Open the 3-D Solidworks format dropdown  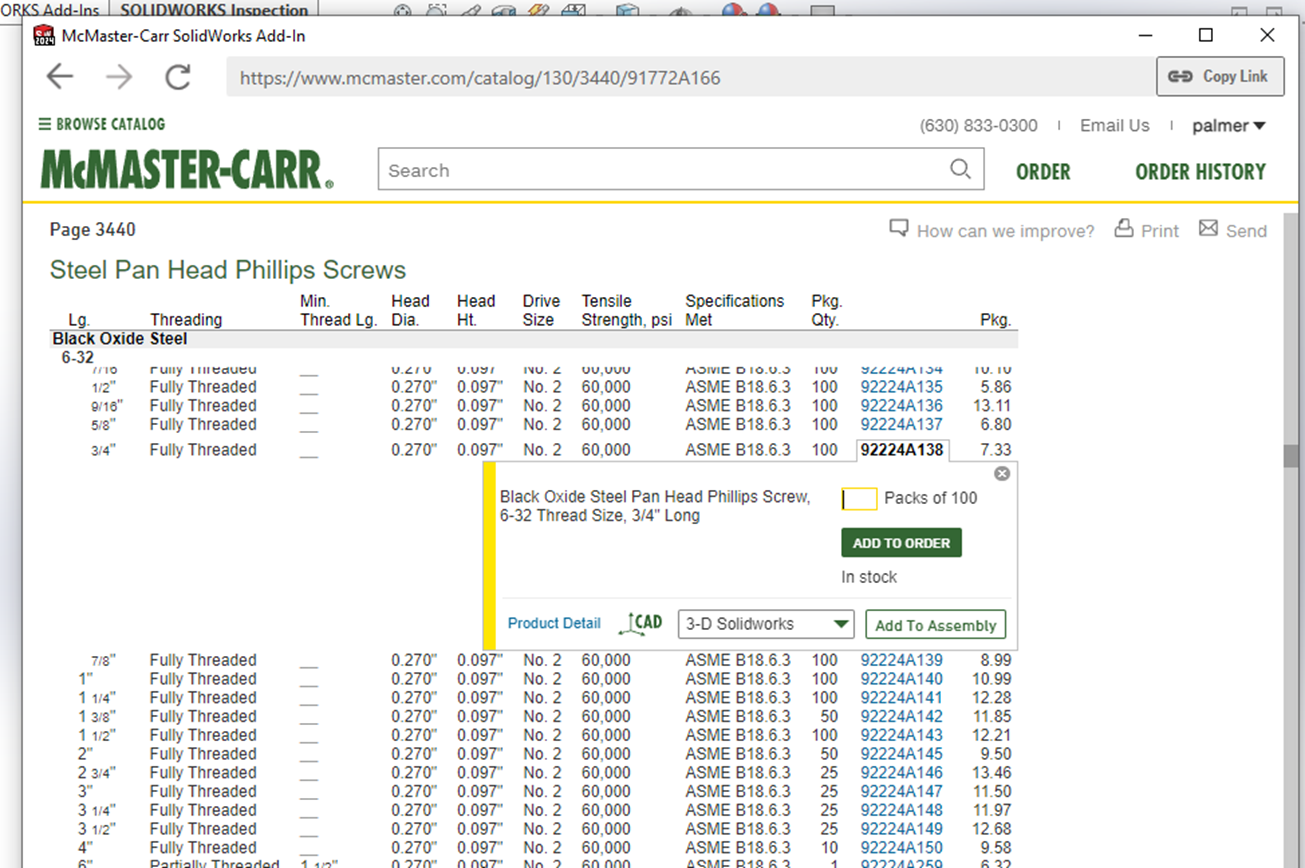tap(766, 624)
